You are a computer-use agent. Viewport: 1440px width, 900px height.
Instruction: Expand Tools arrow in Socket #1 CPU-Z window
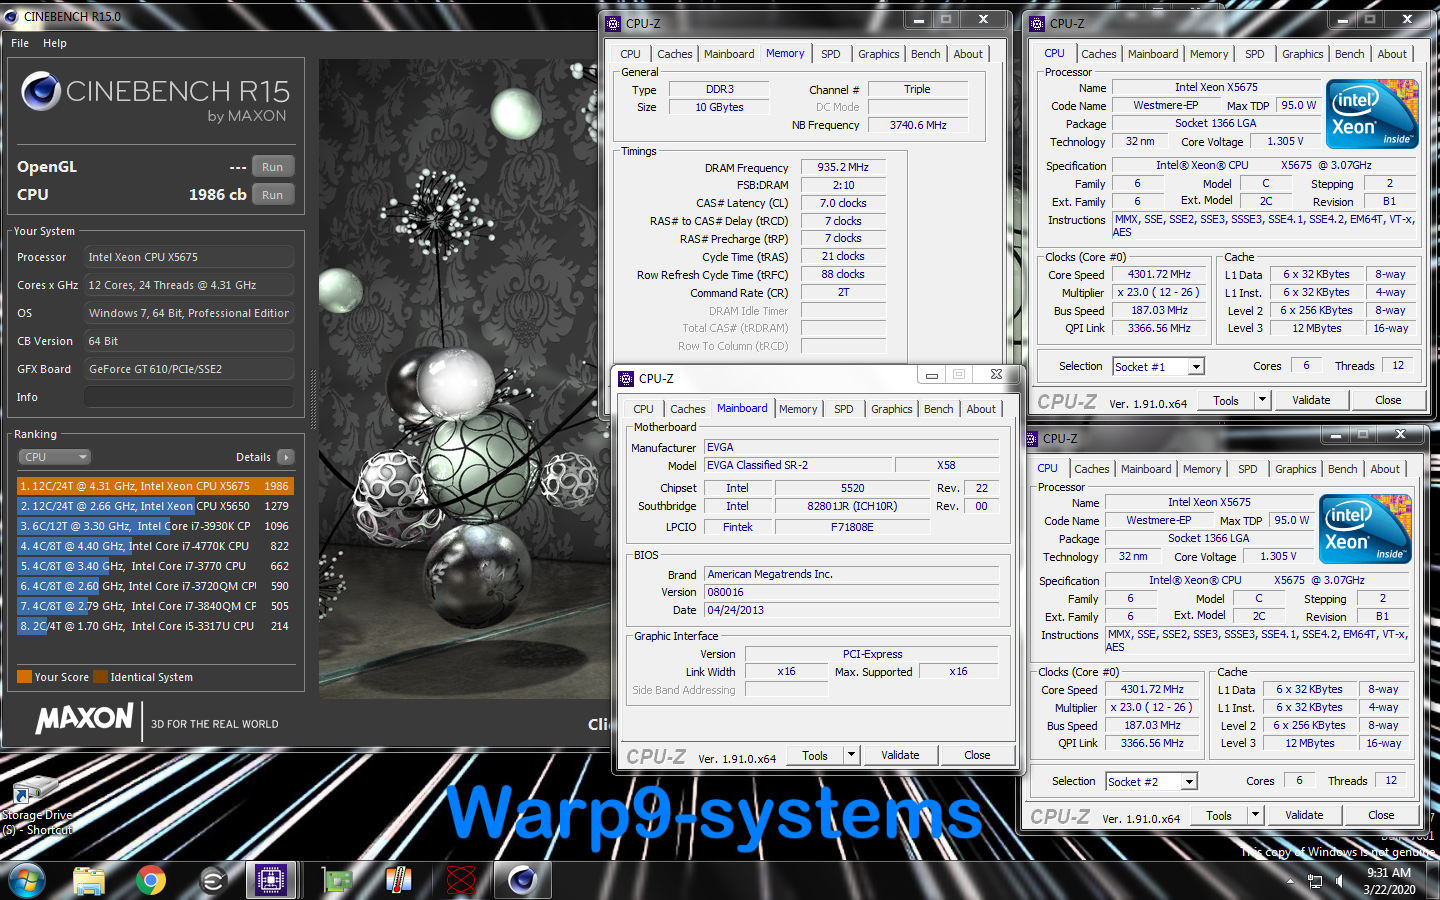(x=1262, y=400)
